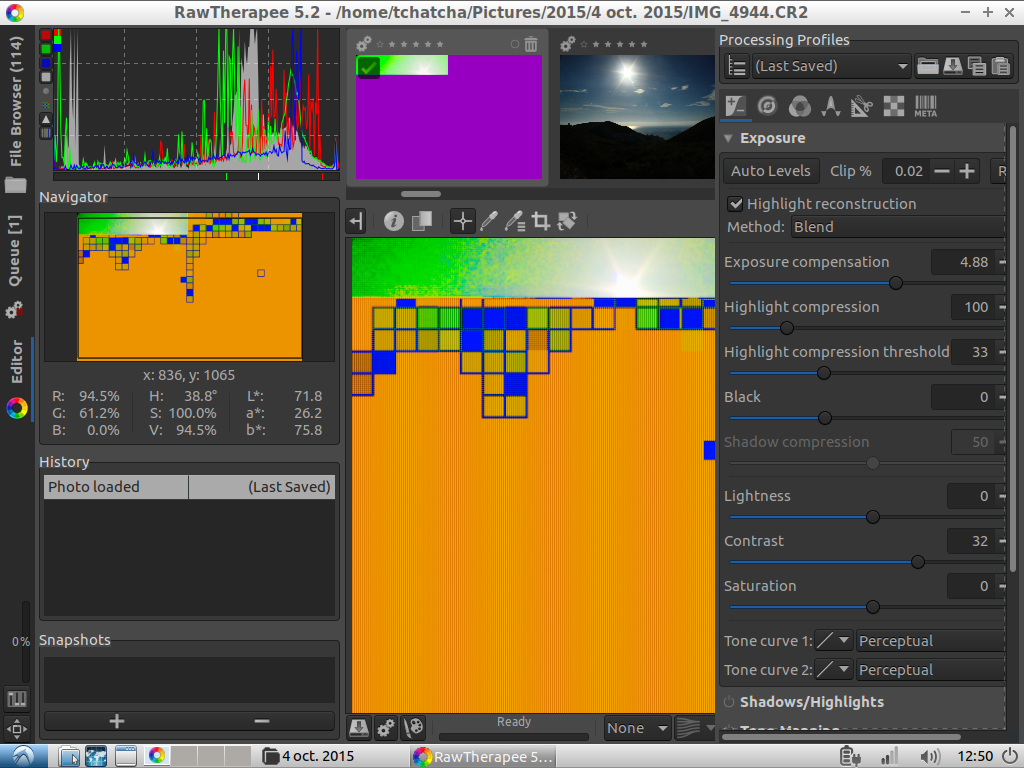
Task: Pick the white balance eyedropper tool
Action: point(488,221)
